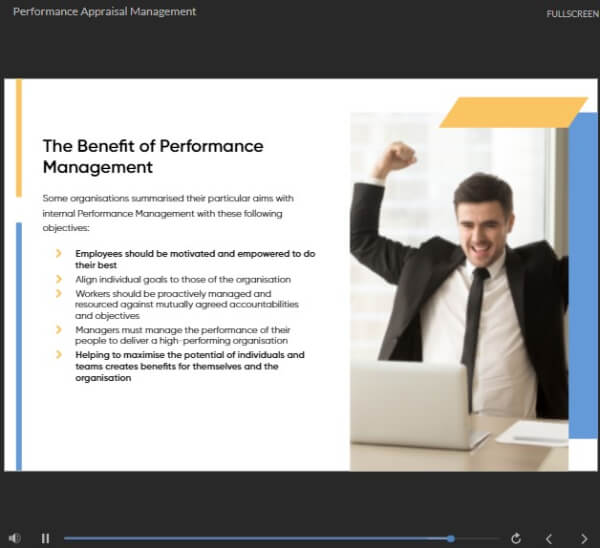Viewport: 600px width, 548px height.
Task: Click the chevron bullet beside 'Workers should be proactively'
Action: tap(59, 295)
